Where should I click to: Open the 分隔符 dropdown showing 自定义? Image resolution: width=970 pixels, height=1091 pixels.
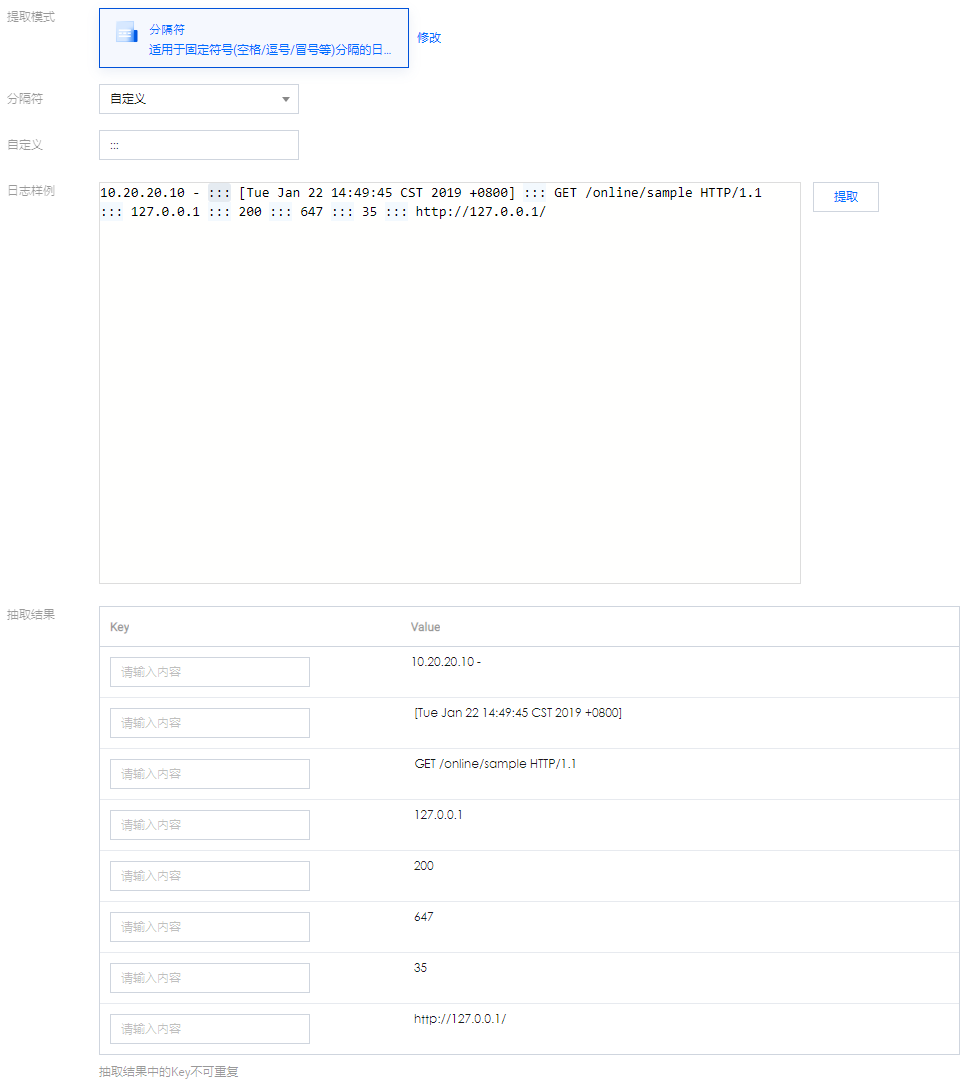[x=198, y=99]
